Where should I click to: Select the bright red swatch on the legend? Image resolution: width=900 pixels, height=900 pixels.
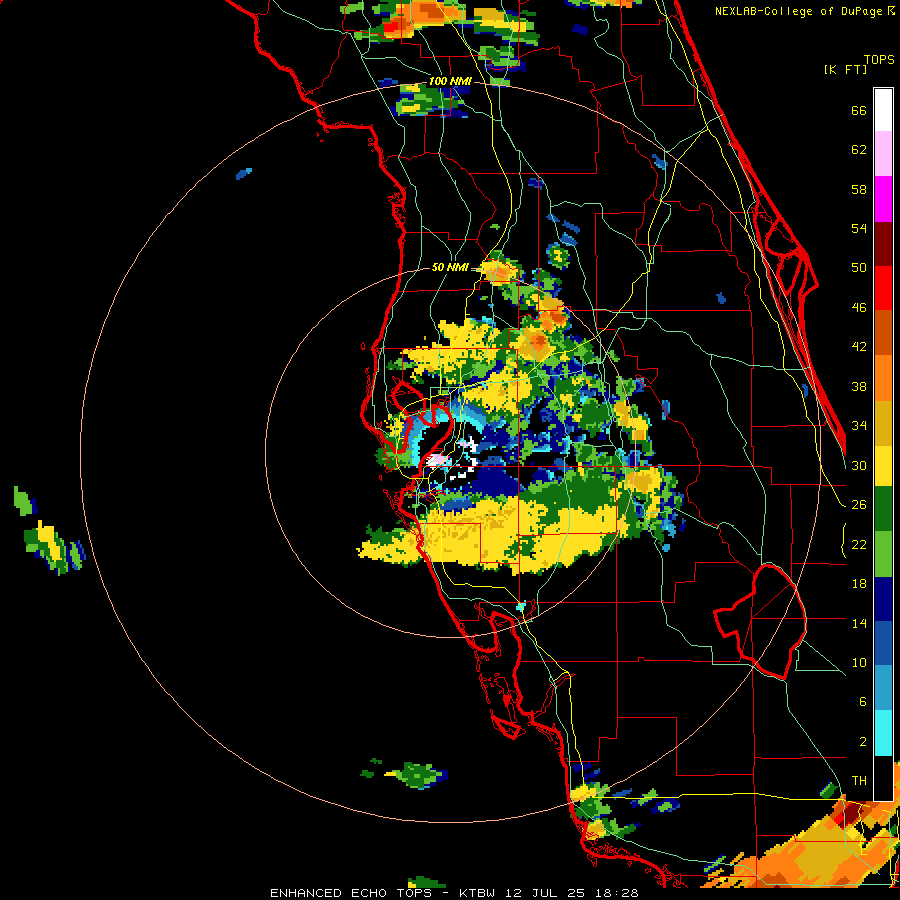(x=883, y=288)
